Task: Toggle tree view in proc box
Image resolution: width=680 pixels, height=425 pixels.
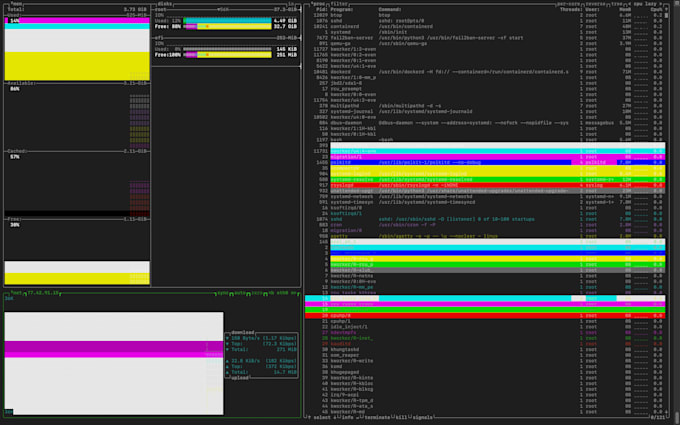Action: [x=617, y=3]
